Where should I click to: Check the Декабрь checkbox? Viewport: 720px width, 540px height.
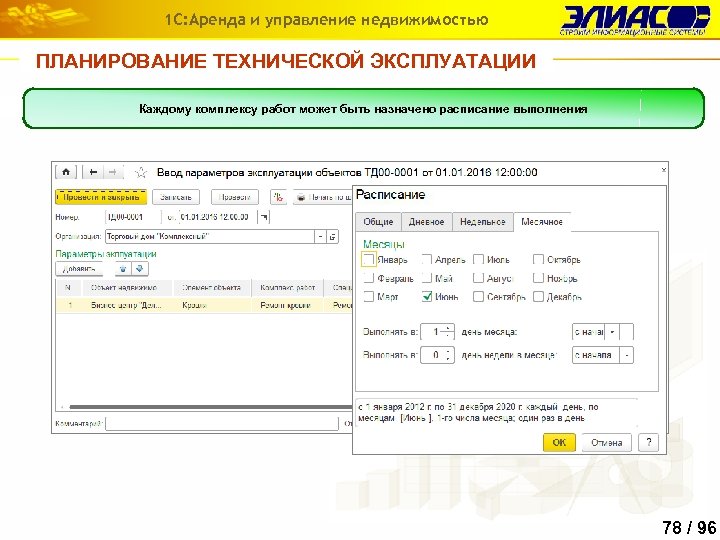click(538, 297)
